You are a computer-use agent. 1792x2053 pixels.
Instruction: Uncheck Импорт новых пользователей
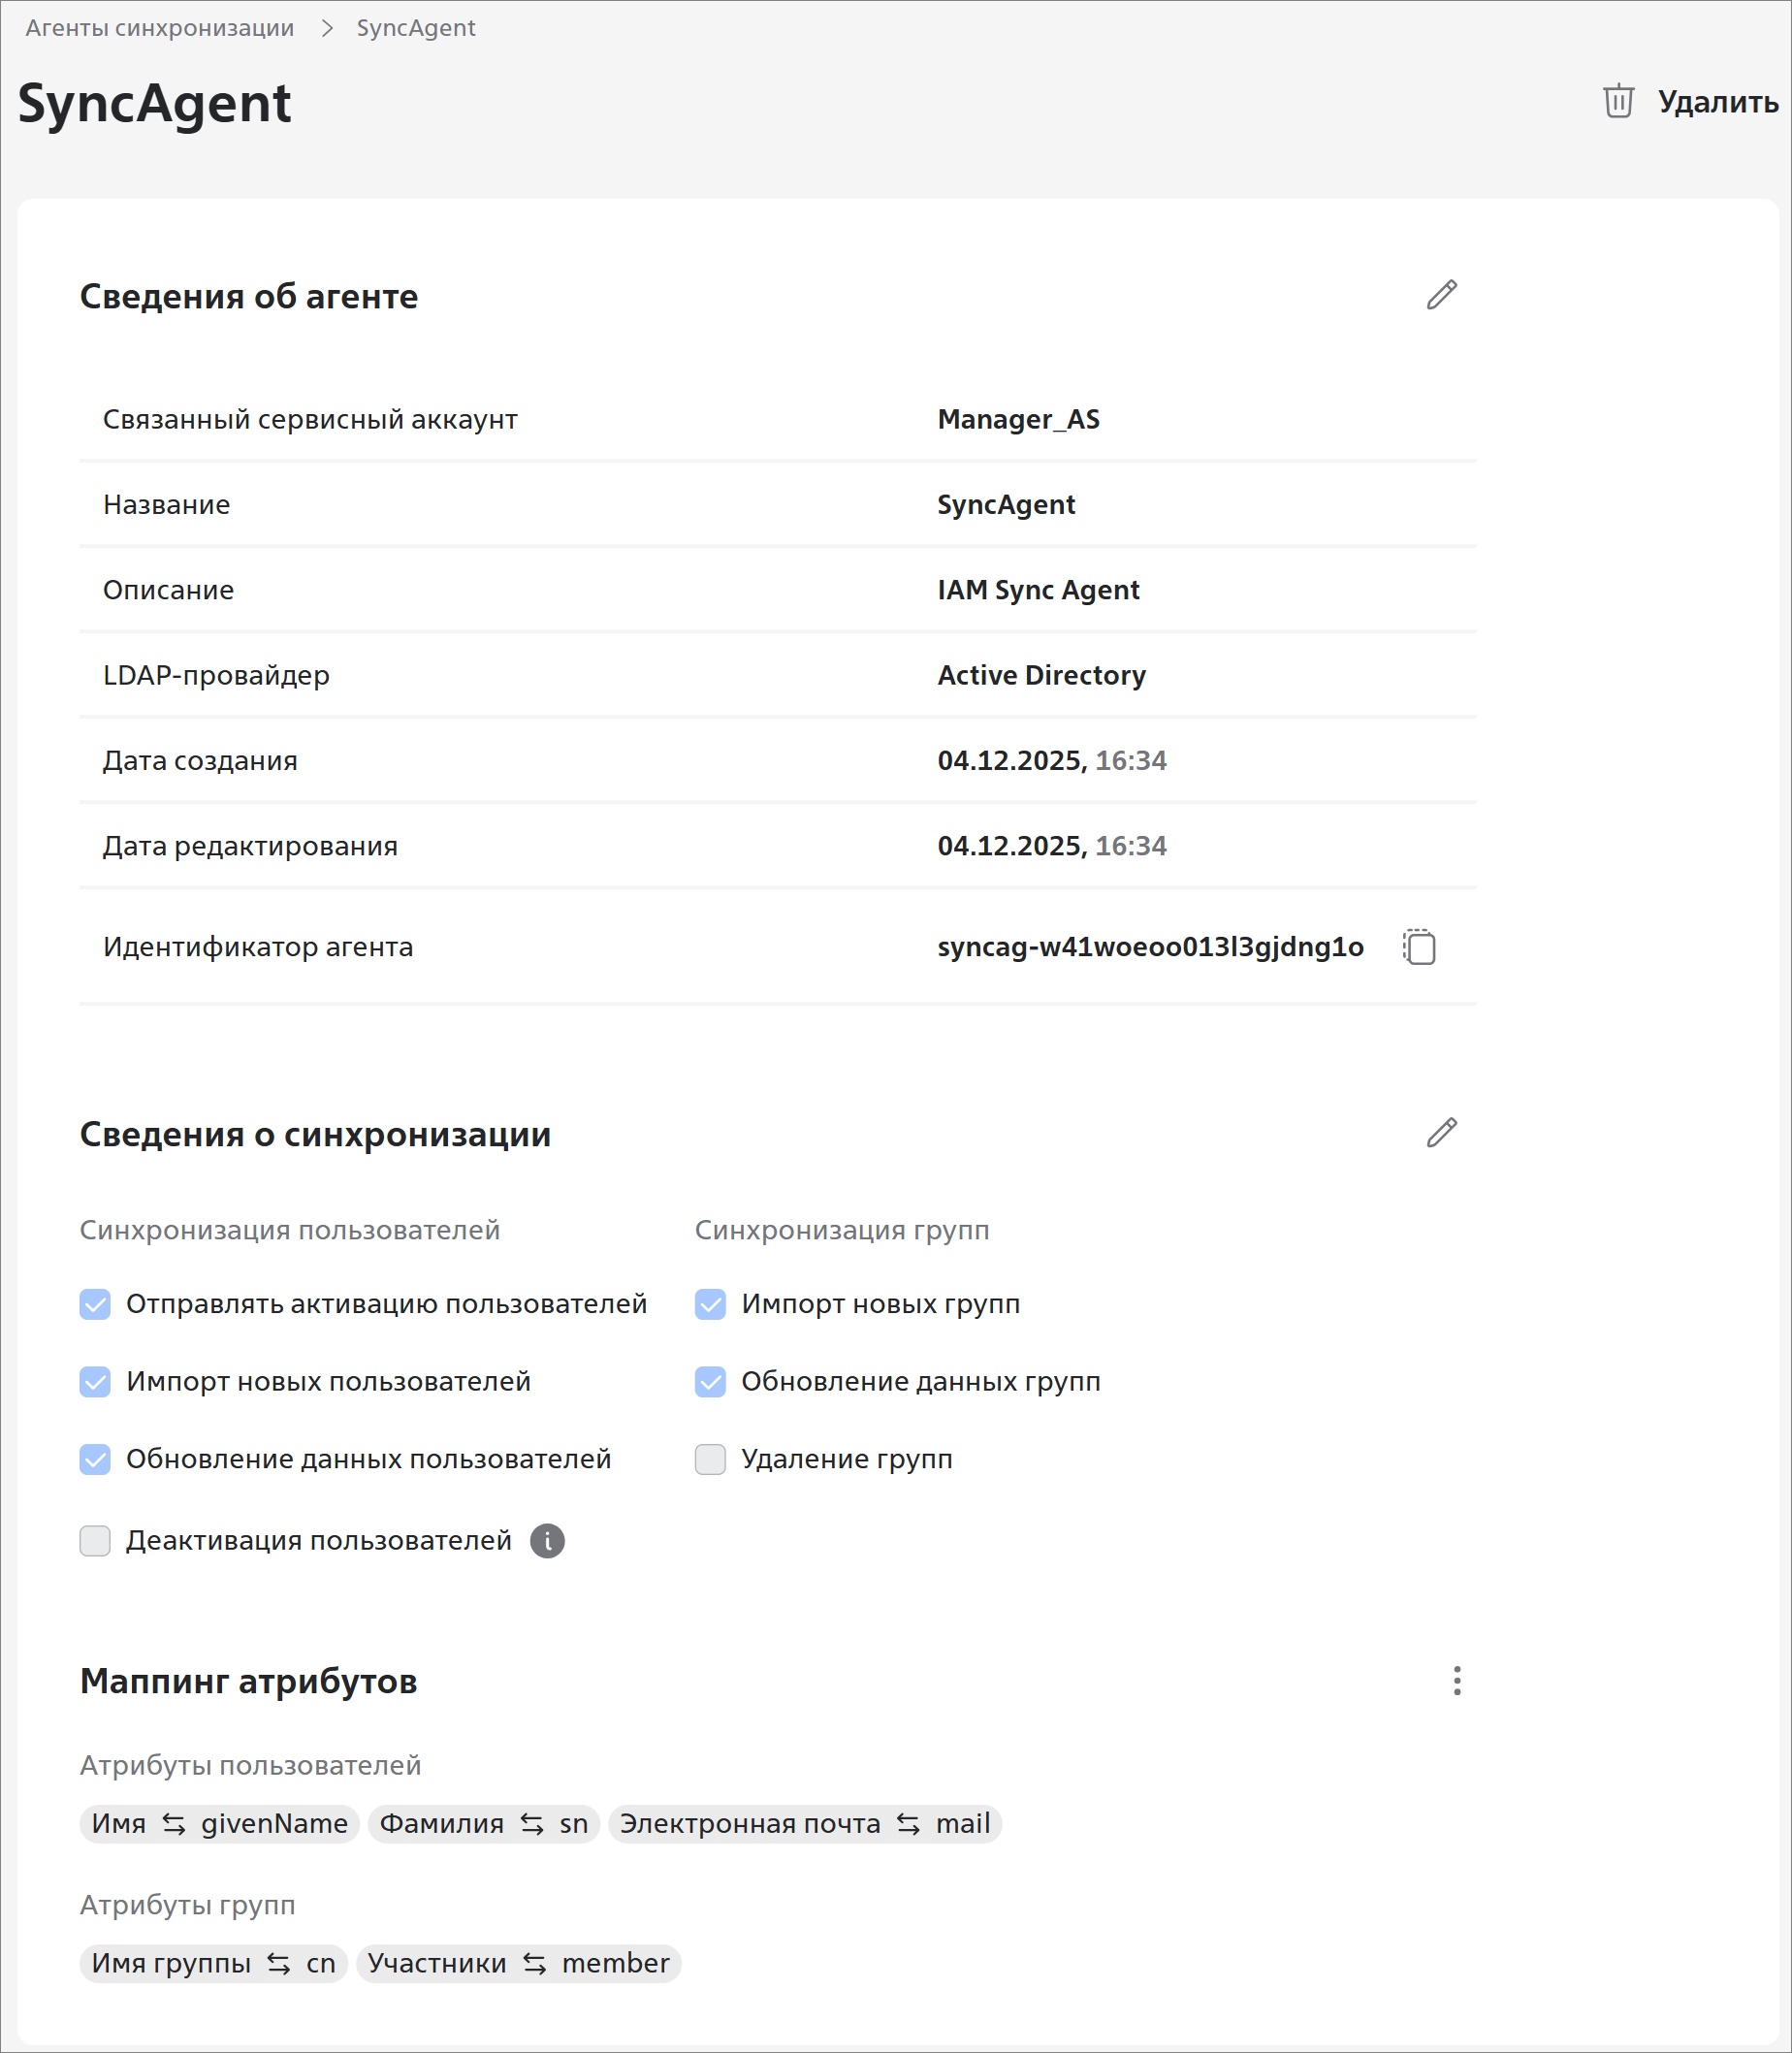tap(95, 1382)
